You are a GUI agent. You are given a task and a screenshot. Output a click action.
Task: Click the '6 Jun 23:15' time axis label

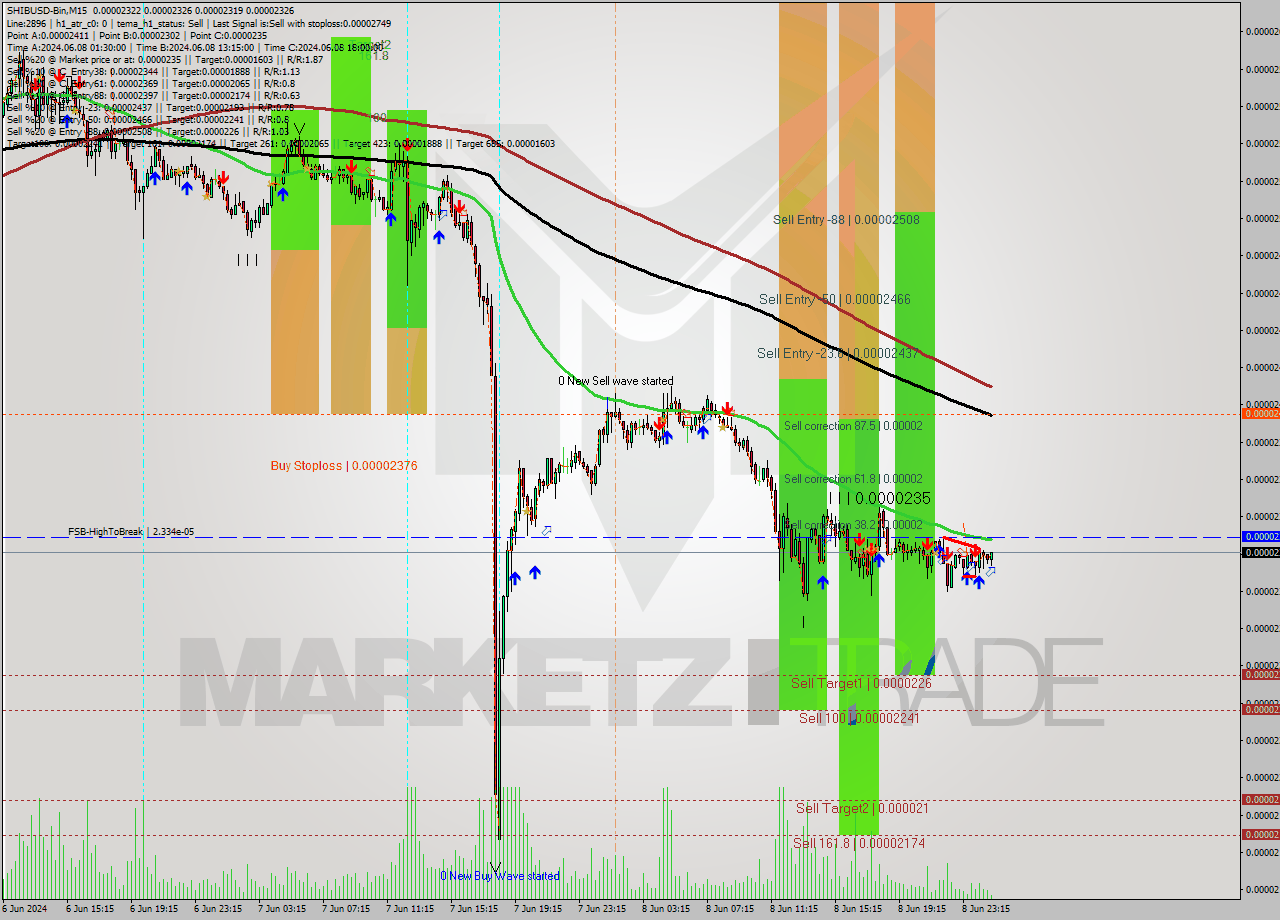click(218, 909)
